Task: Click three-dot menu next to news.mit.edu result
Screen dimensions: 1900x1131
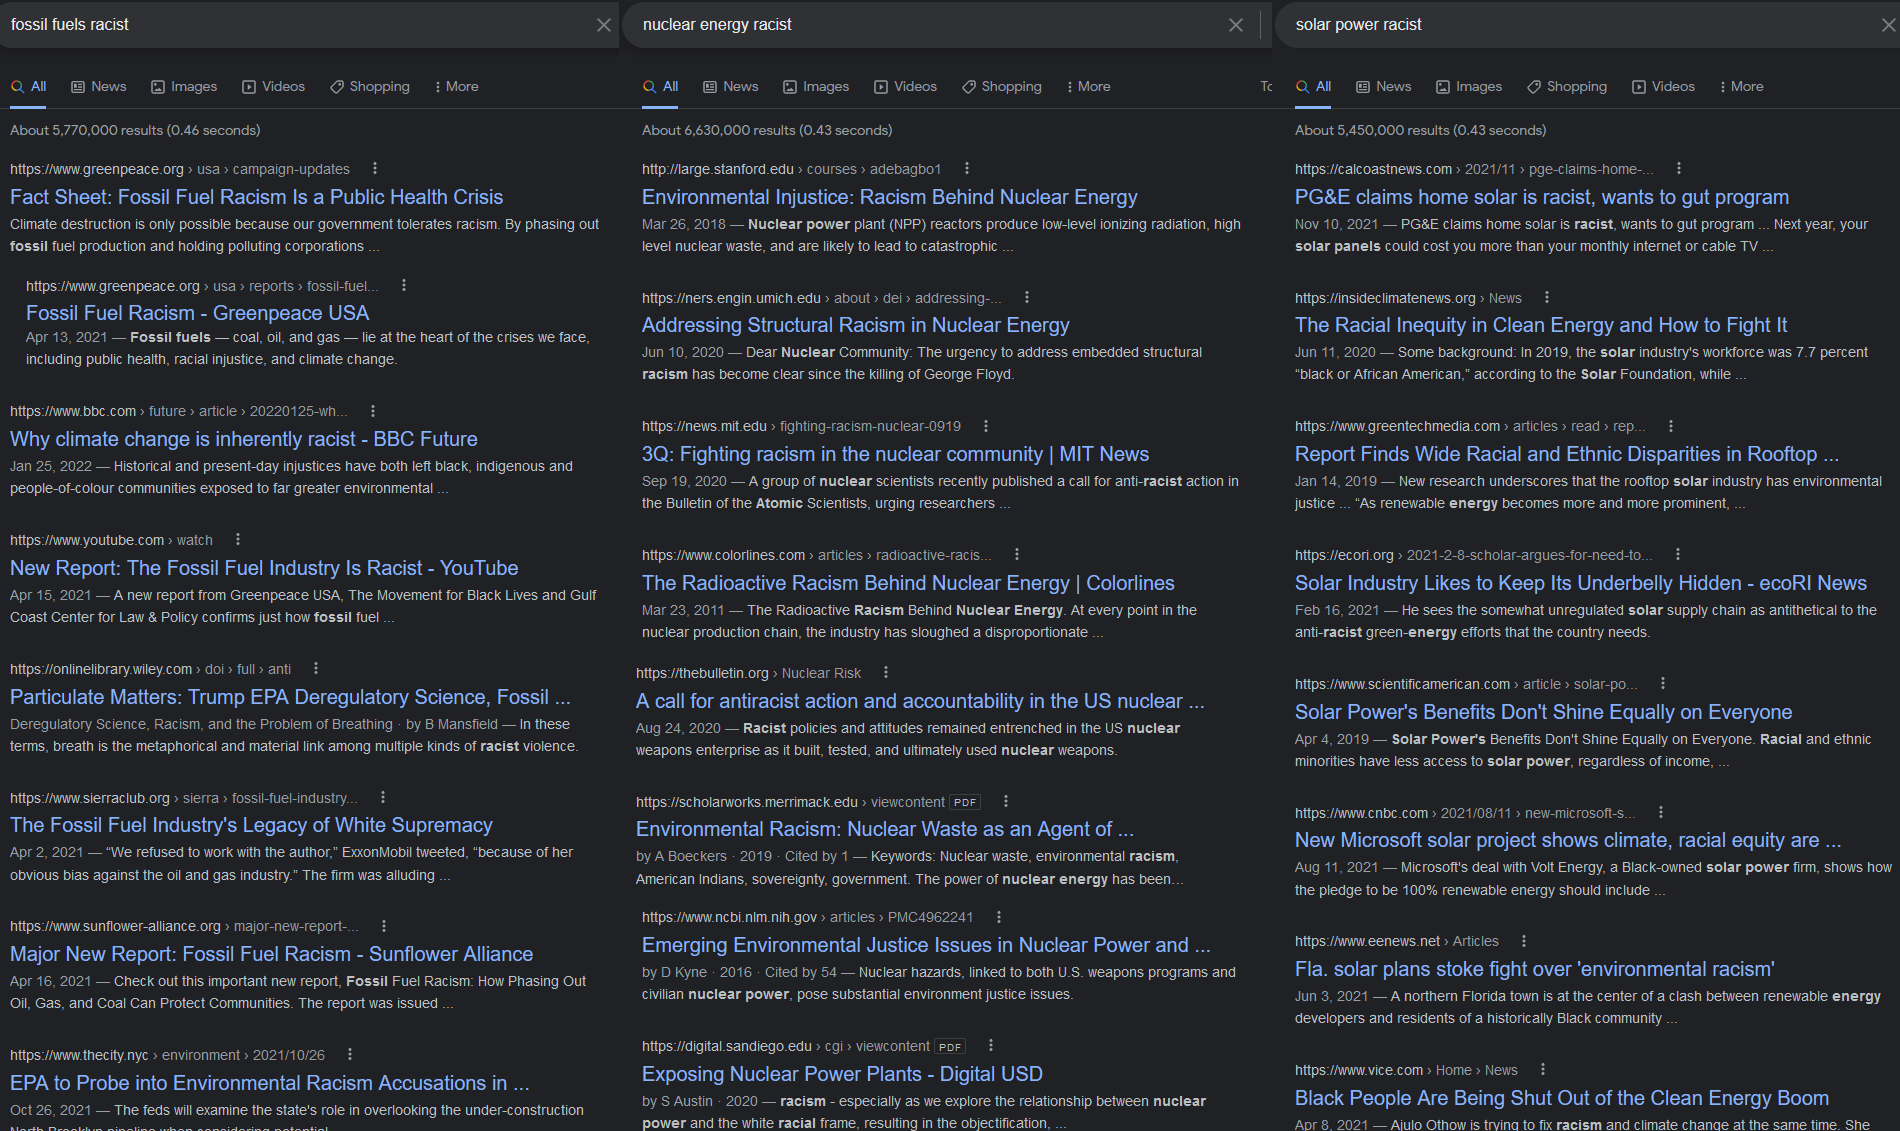Action: [986, 426]
